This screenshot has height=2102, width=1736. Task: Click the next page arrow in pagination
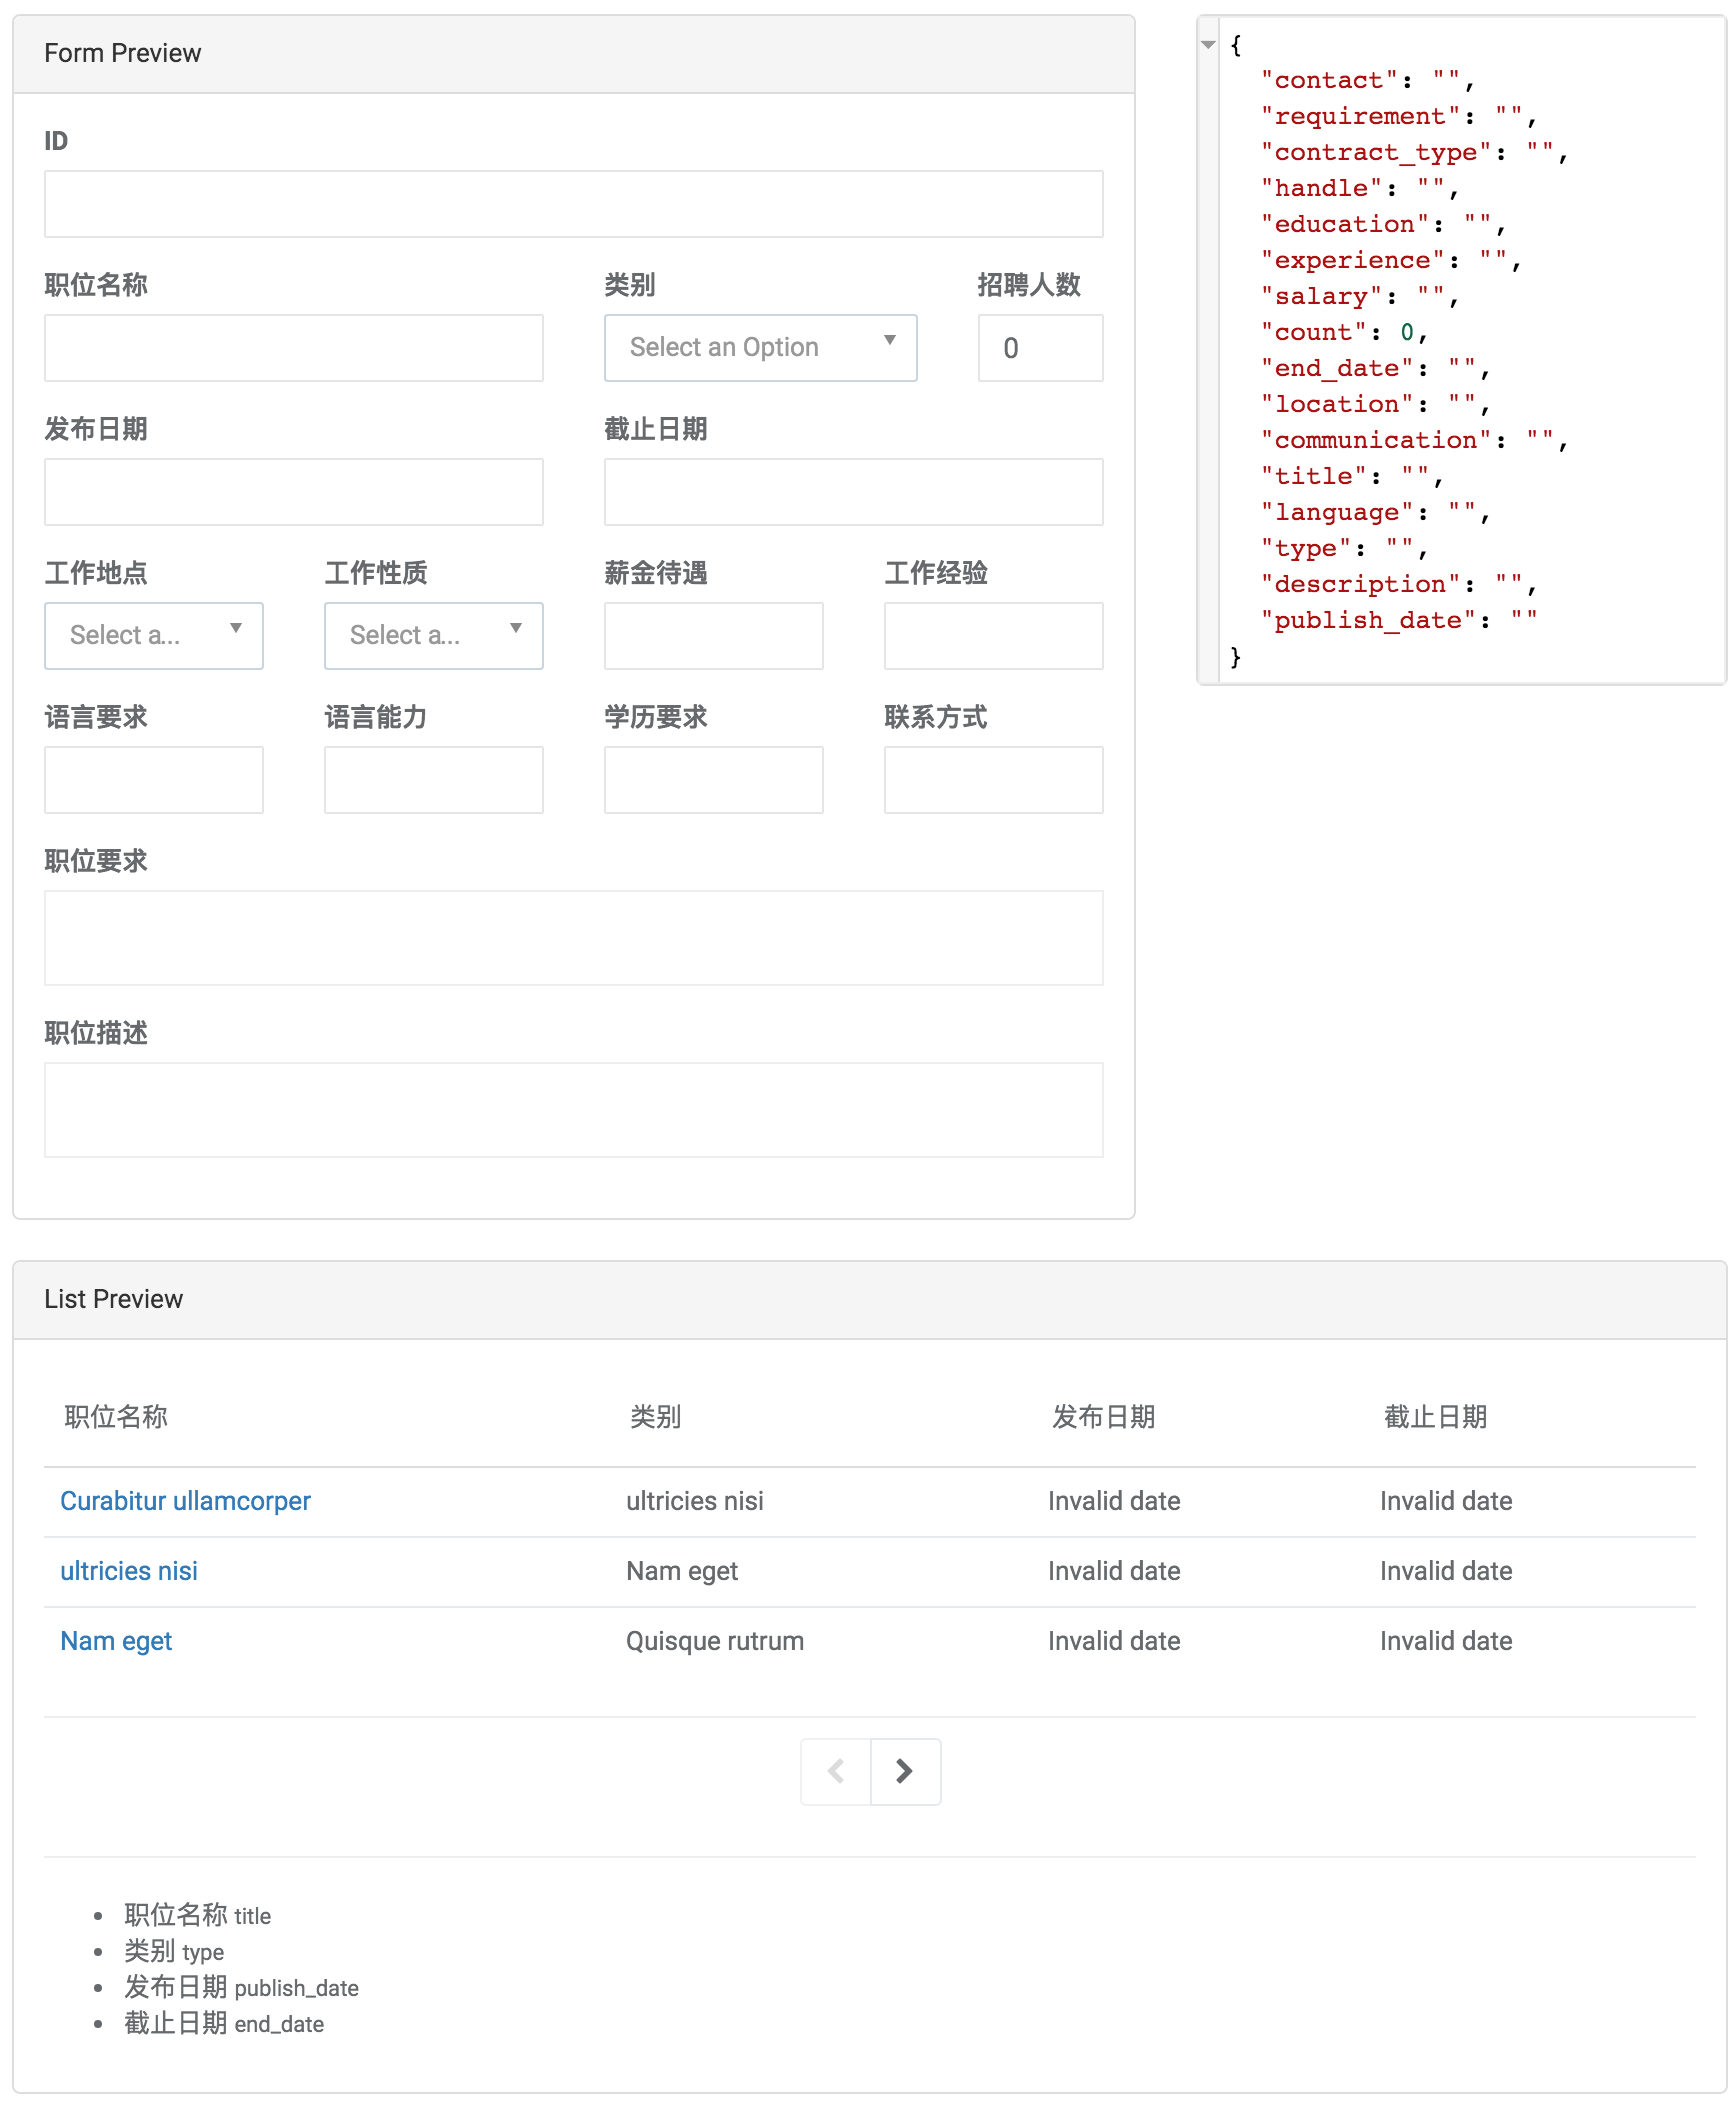(905, 1771)
